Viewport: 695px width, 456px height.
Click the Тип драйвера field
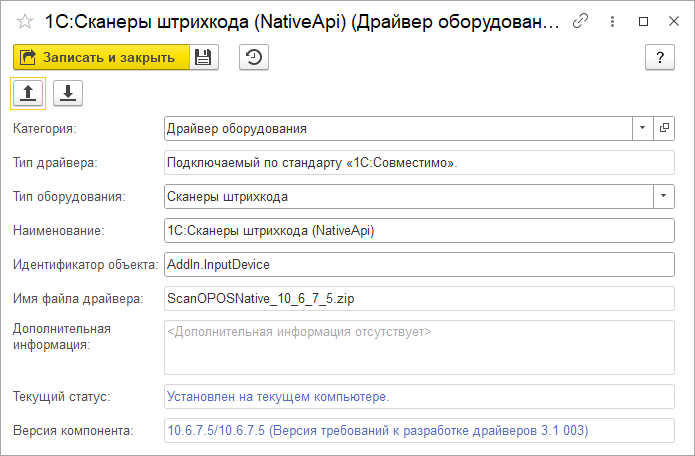point(419,163)
